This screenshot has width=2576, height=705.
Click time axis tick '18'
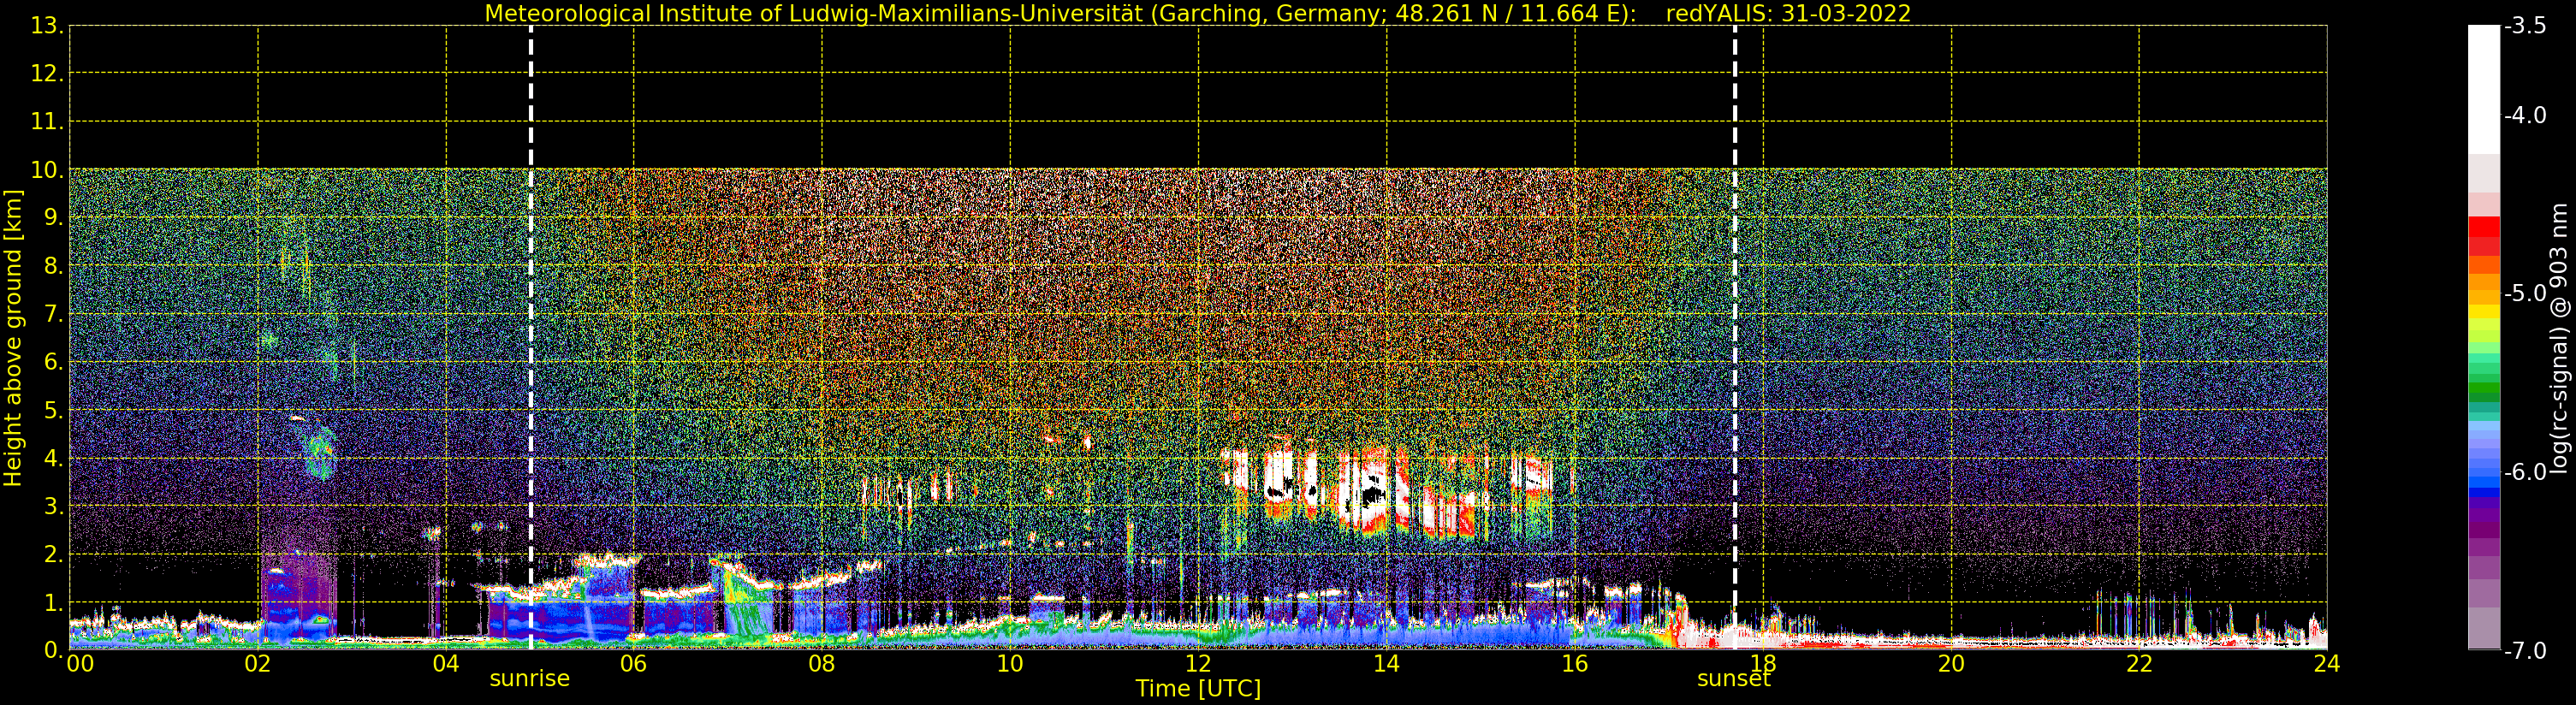coord(1763,664)
